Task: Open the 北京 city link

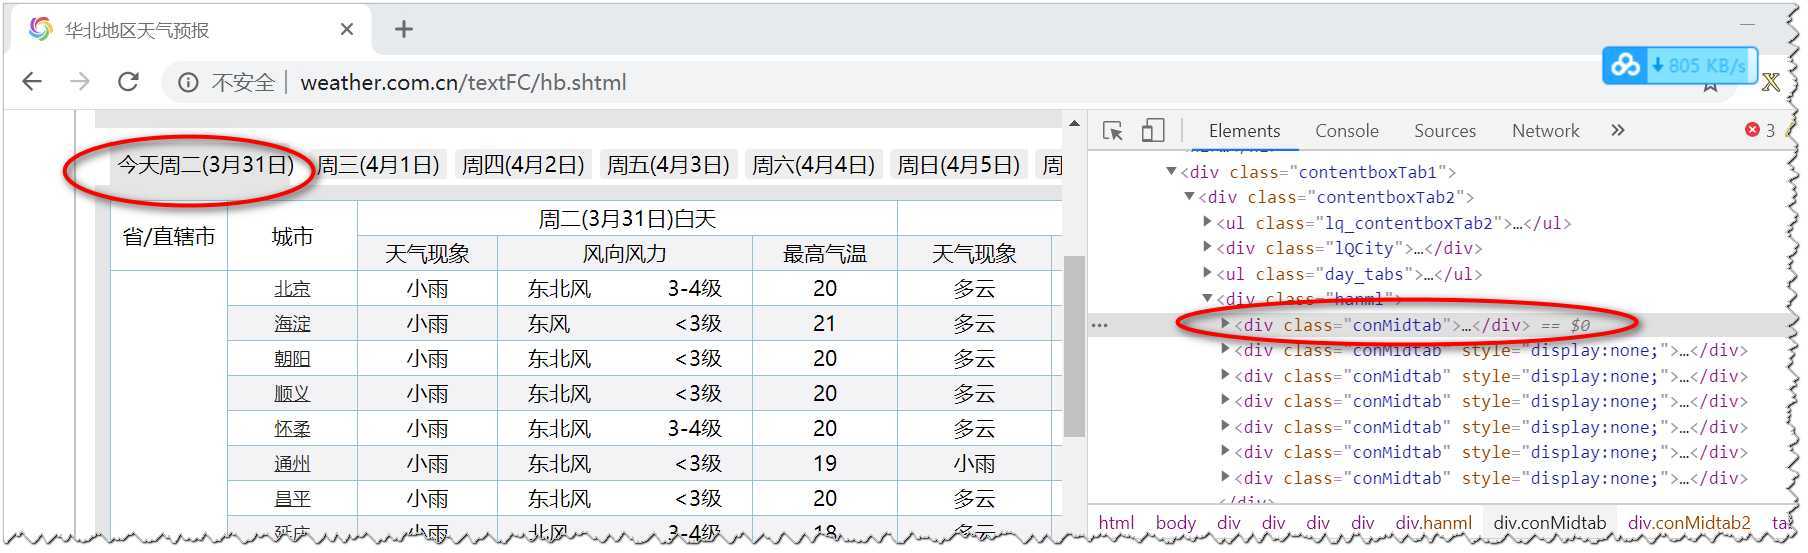Action: pyautogui.click(x=292, y=289)
